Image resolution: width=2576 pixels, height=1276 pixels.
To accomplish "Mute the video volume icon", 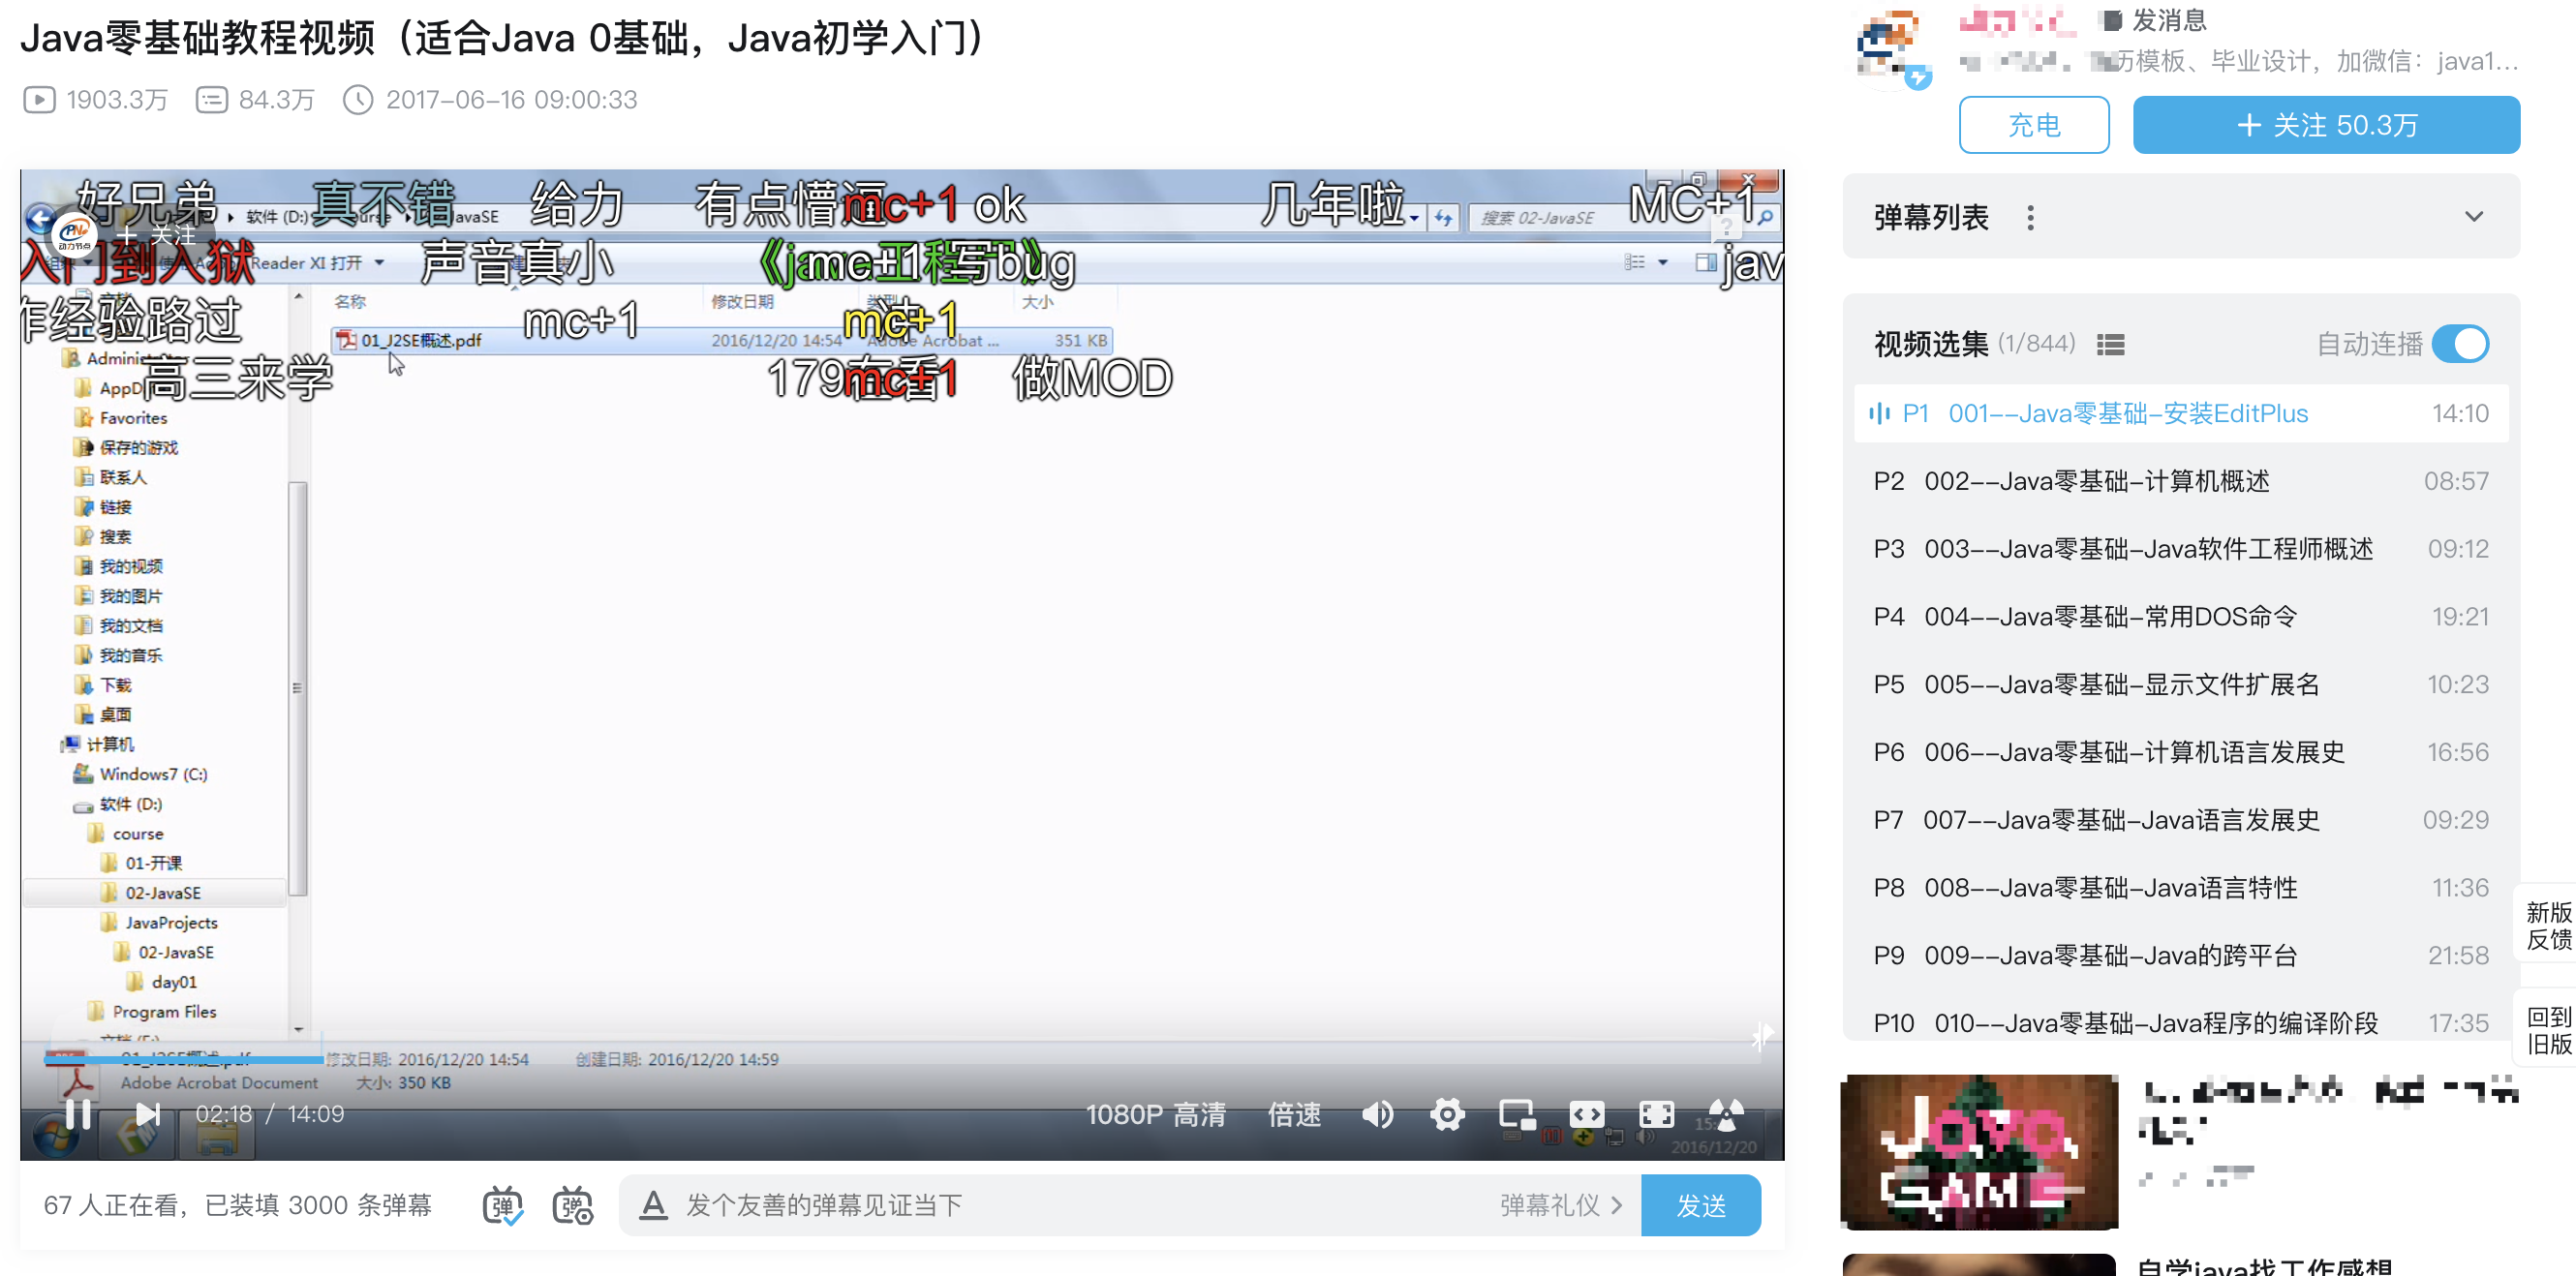I will click(x=1377, y=1113).
